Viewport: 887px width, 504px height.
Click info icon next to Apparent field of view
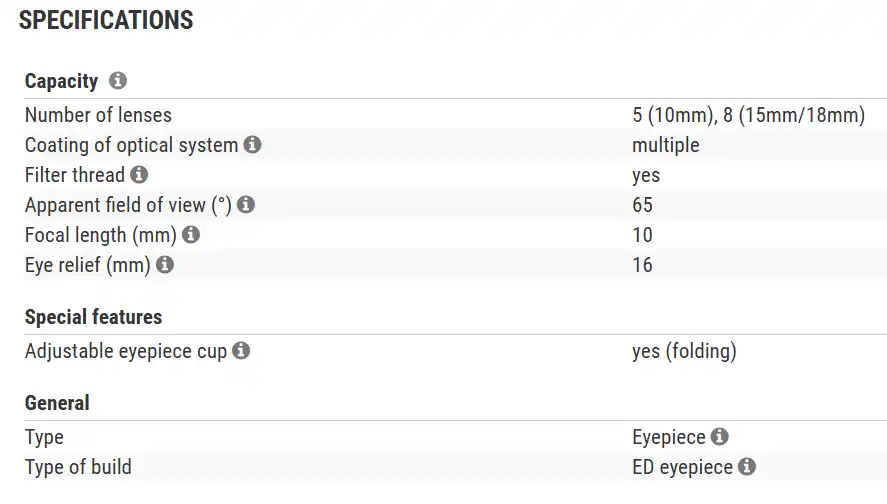(x=246, y=205)
